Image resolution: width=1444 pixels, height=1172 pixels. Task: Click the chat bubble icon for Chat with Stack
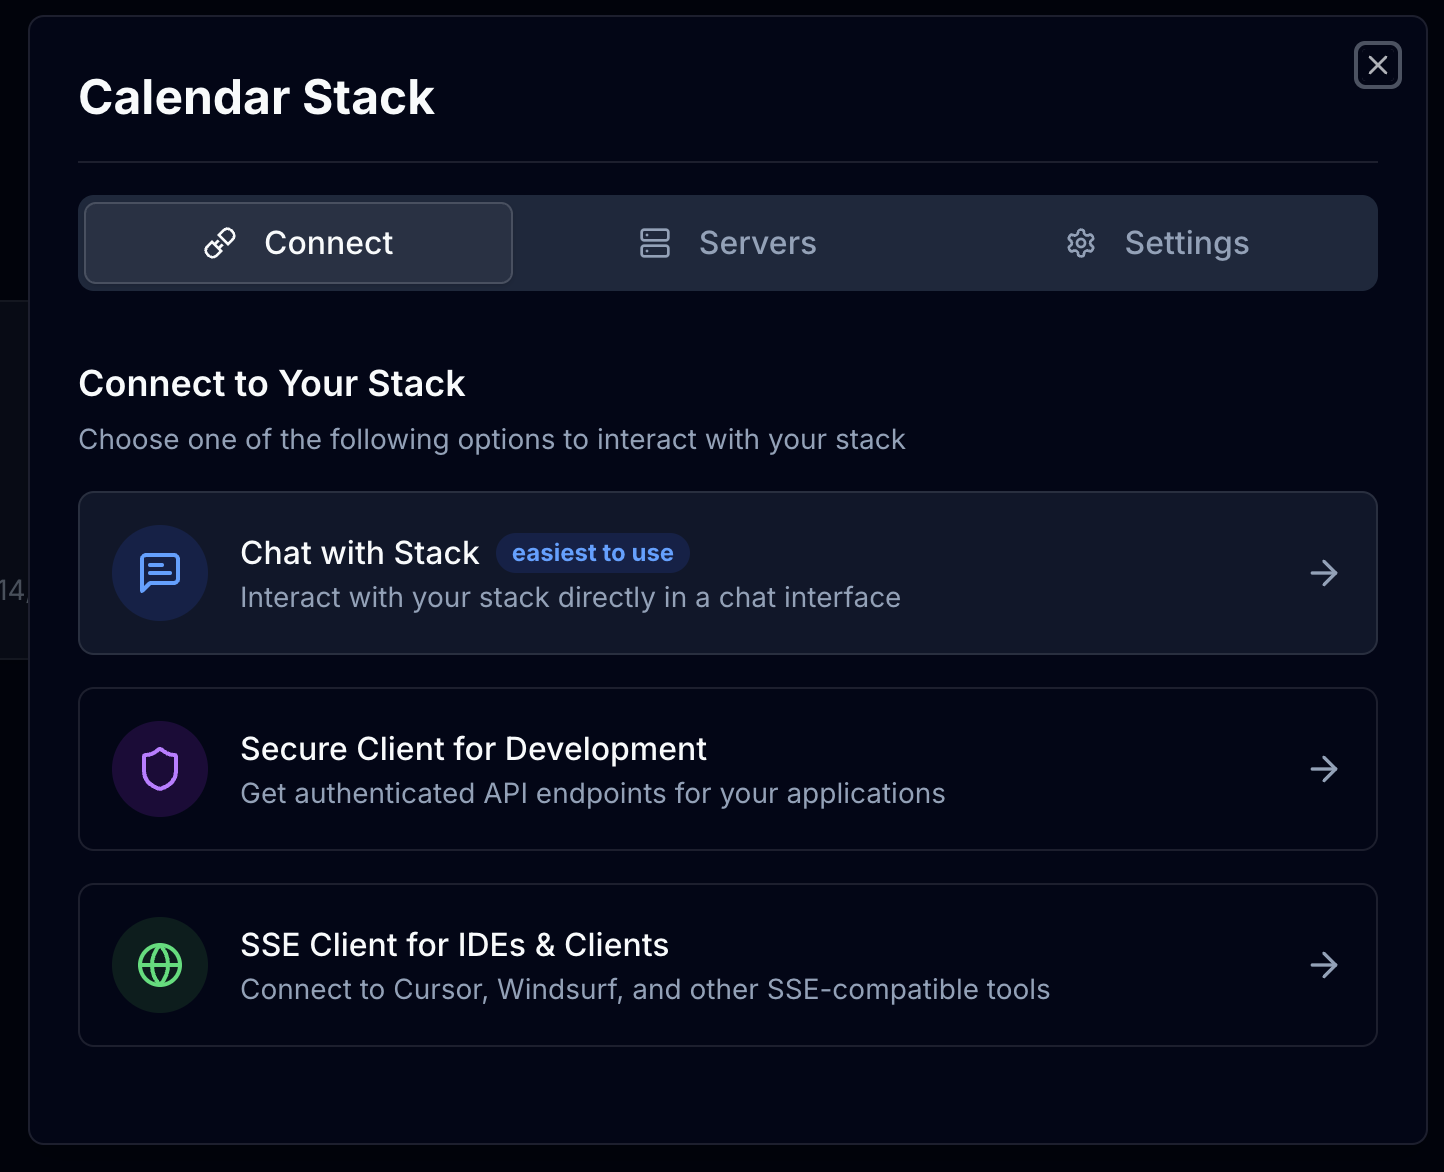pos(160,573)
